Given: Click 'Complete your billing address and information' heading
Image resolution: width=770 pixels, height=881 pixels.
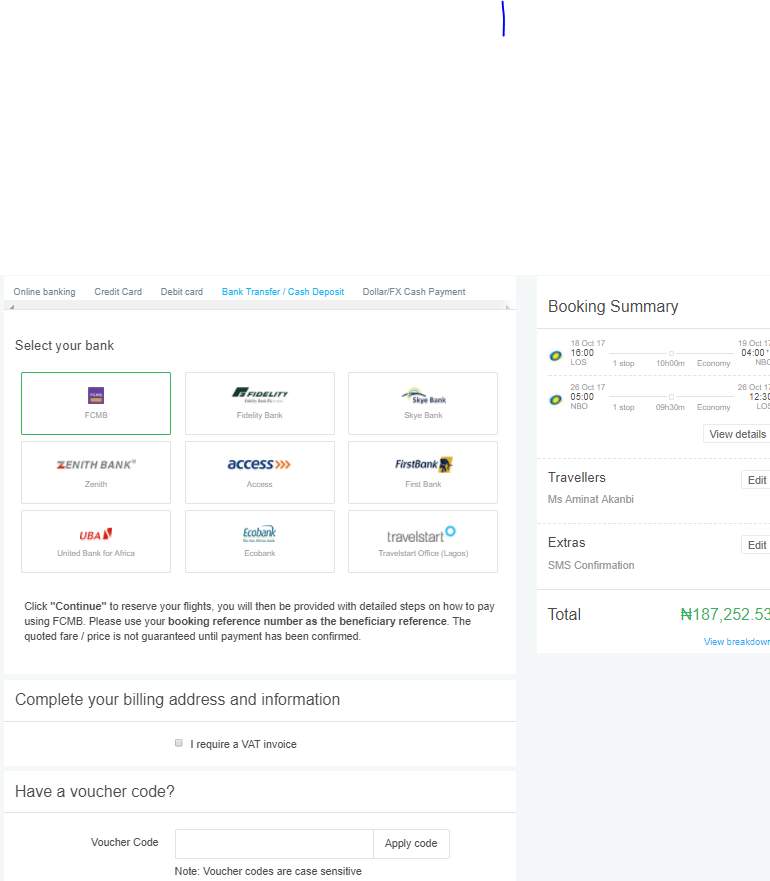Looking at the screenshot, I should [x=177, y=700].
